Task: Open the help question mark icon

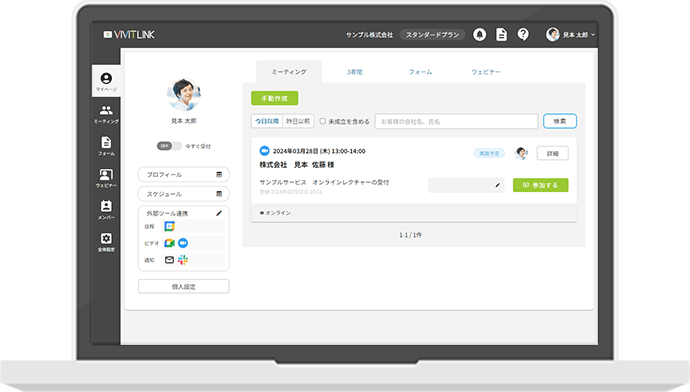Action: click(523, 34)
